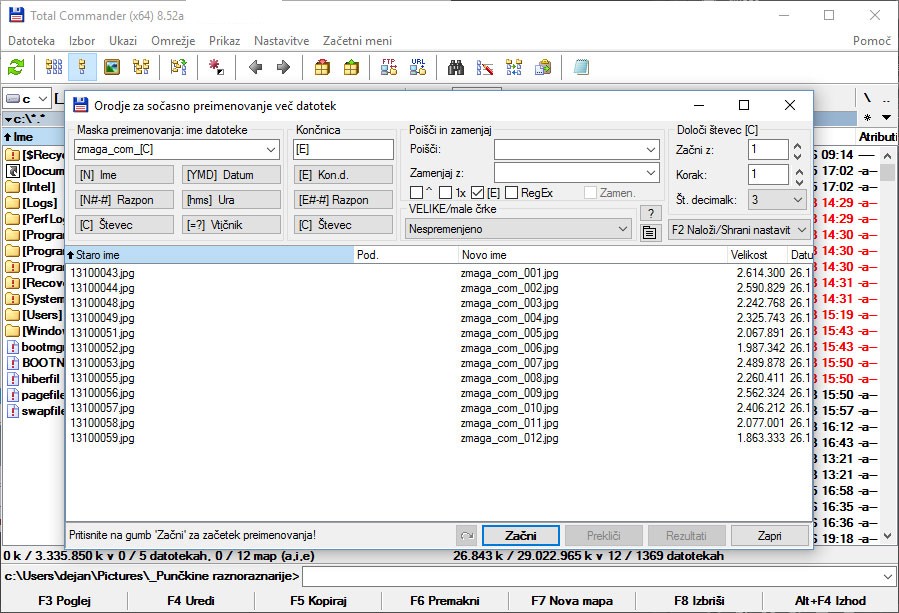Click the green refresh arrows toolbar icon
899x613 pixels.
point(16,68)
